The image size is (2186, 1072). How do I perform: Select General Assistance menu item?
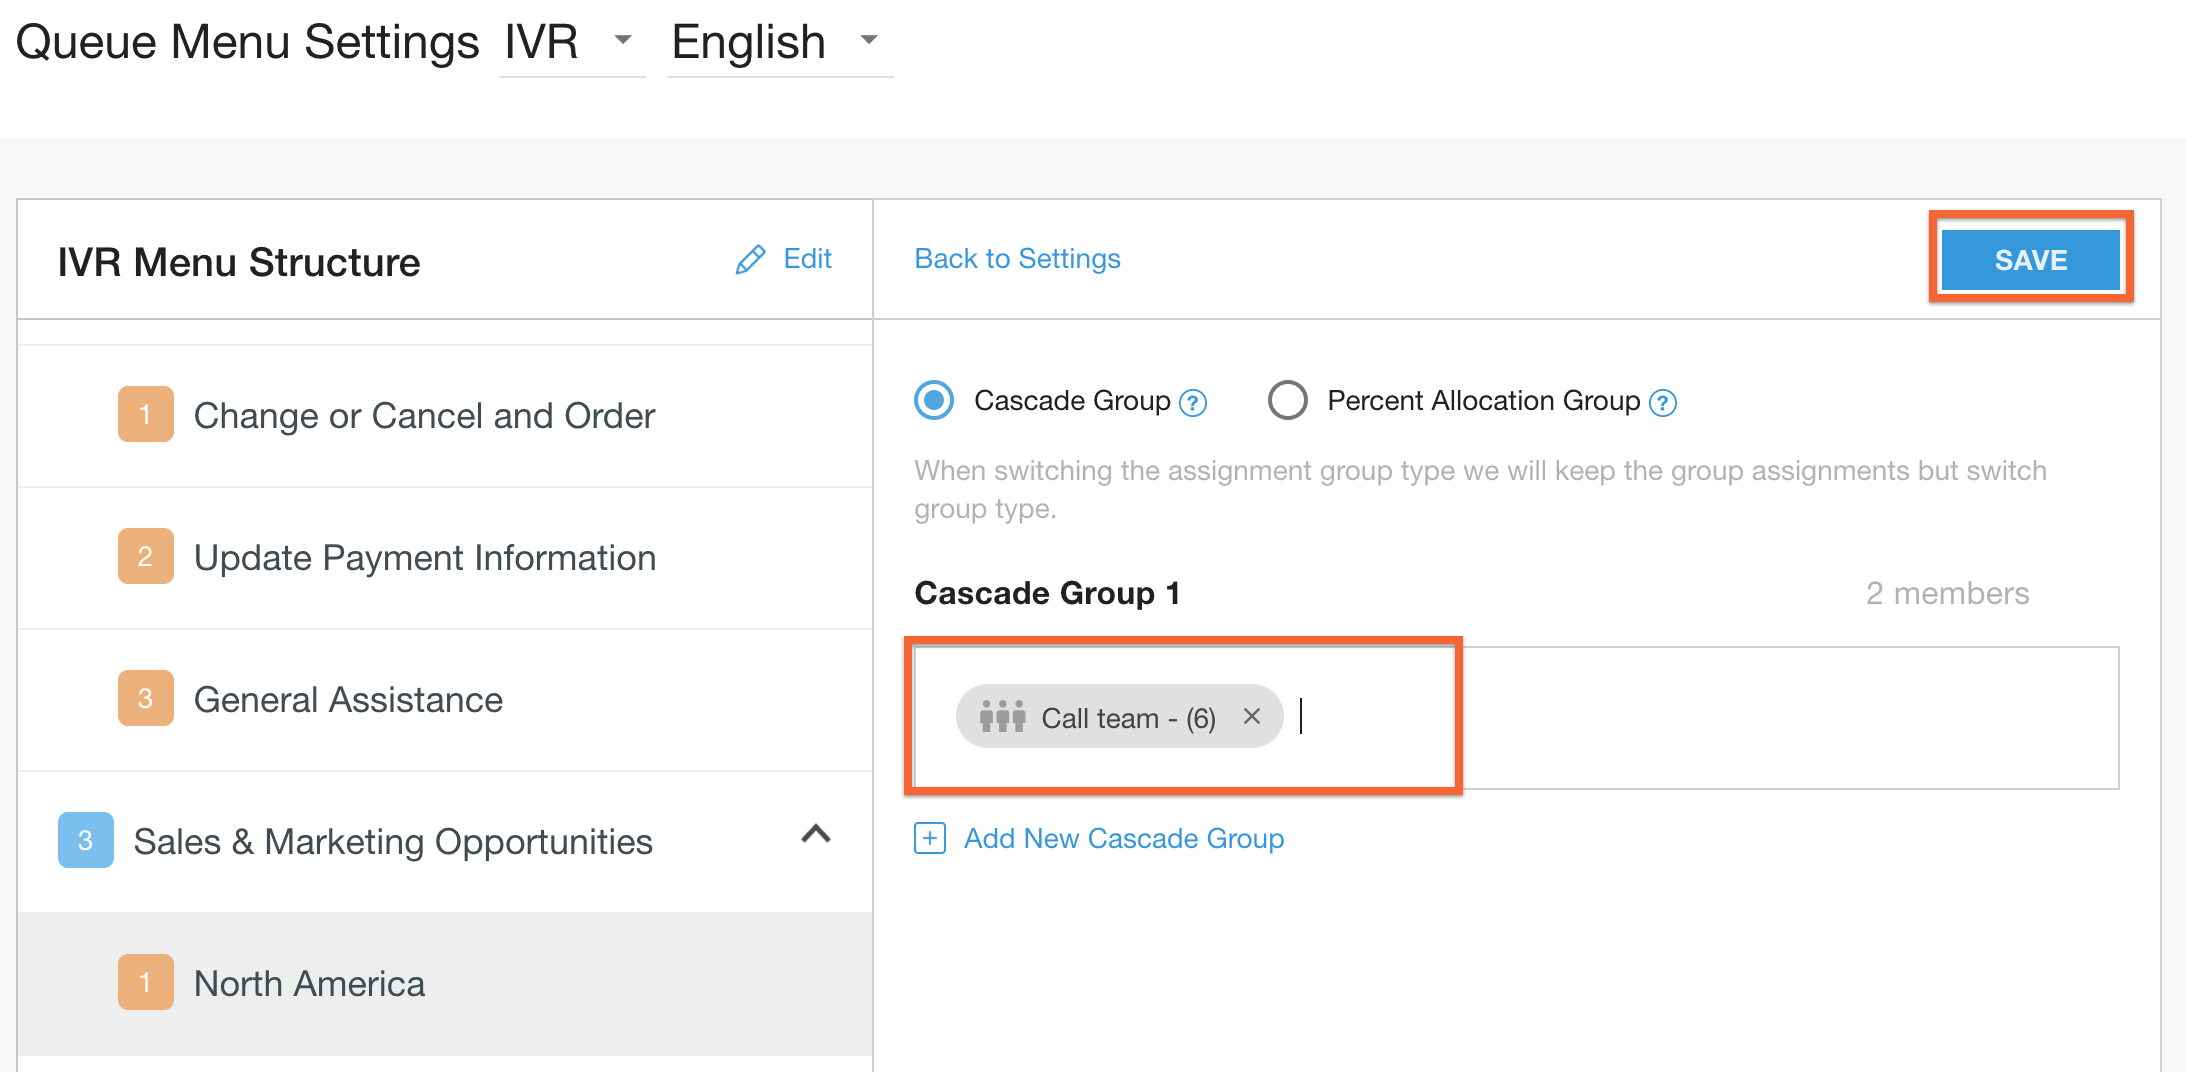coord(348,700)
